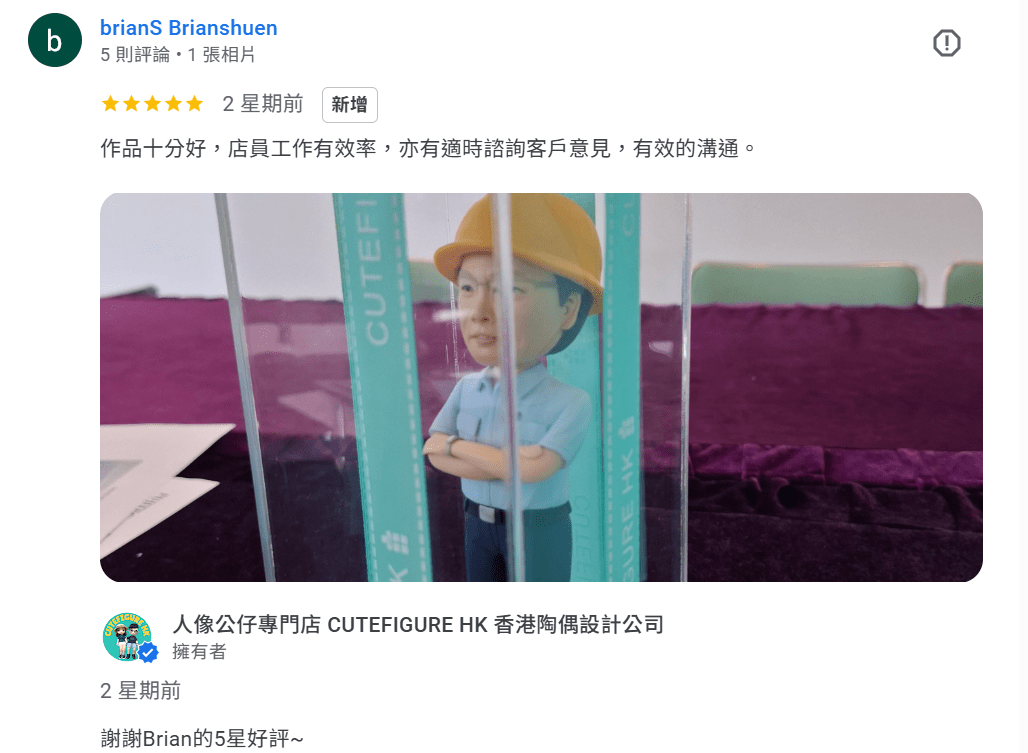Click the "新增" badge beside the date
This screenshot has width=1028, height=753.
[349, 104]
